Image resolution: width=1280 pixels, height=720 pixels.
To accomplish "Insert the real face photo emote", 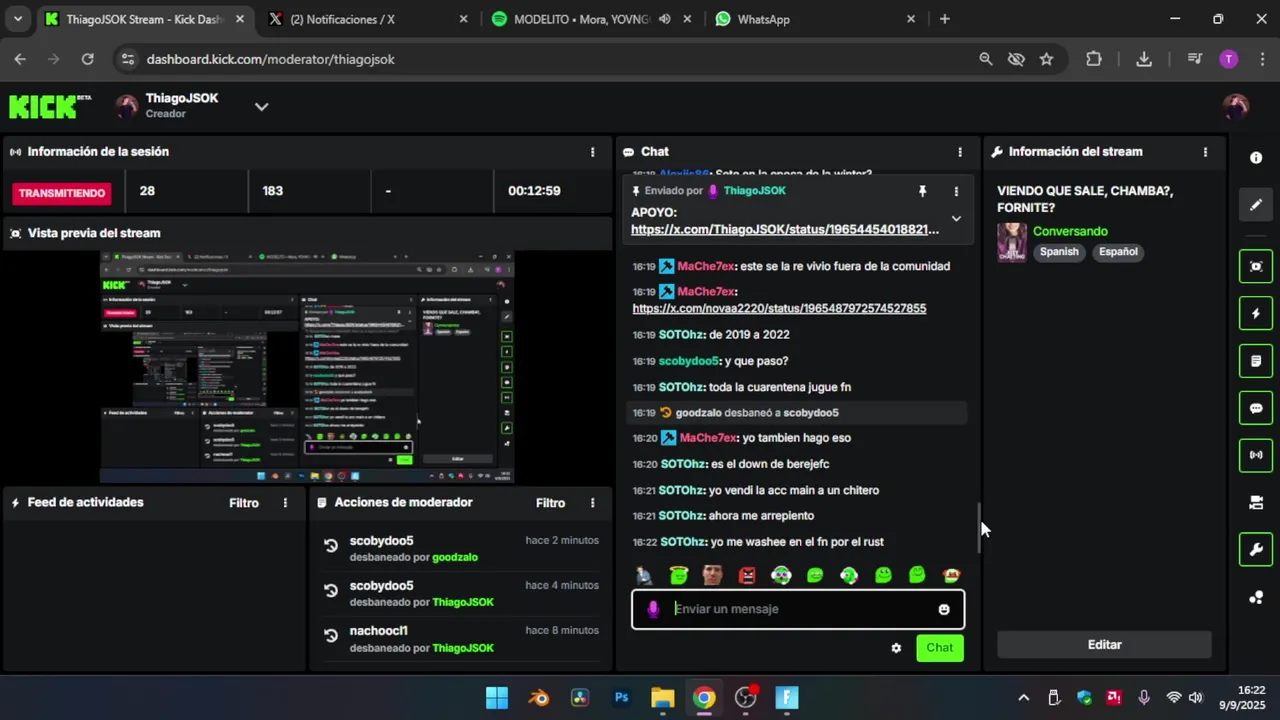I will [712, 575].
